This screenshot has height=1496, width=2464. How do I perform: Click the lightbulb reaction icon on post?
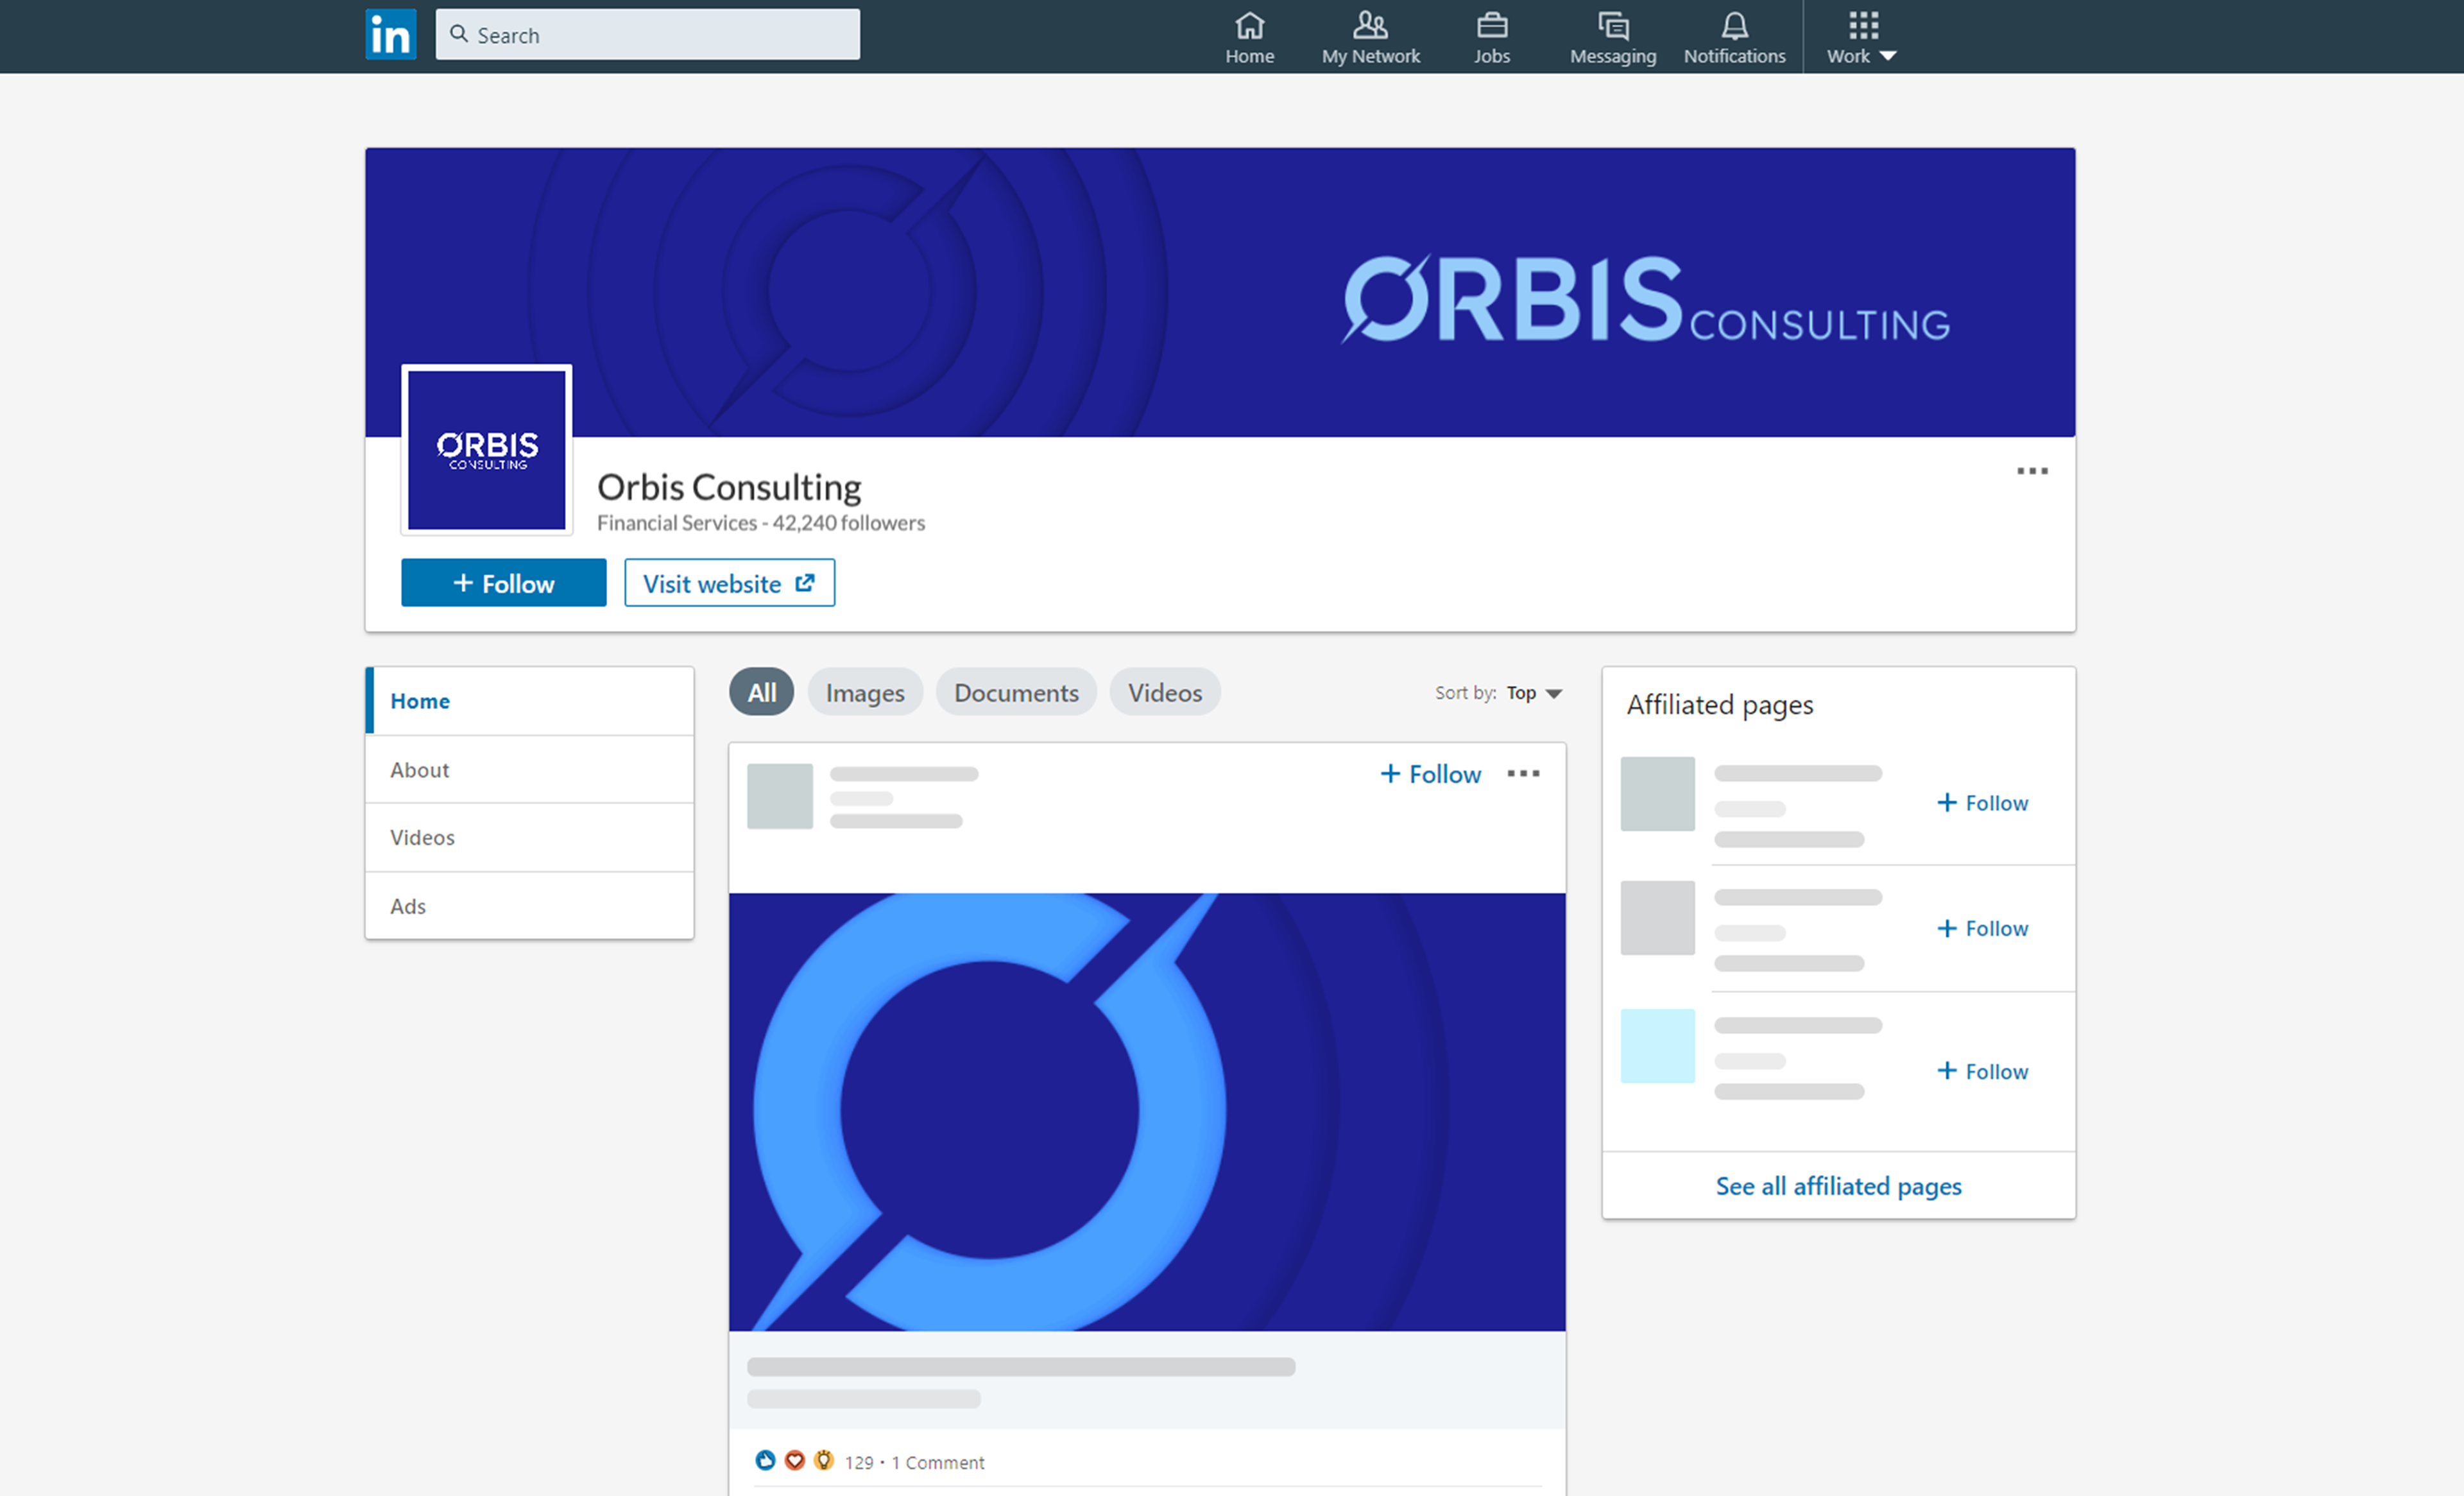824,1461
